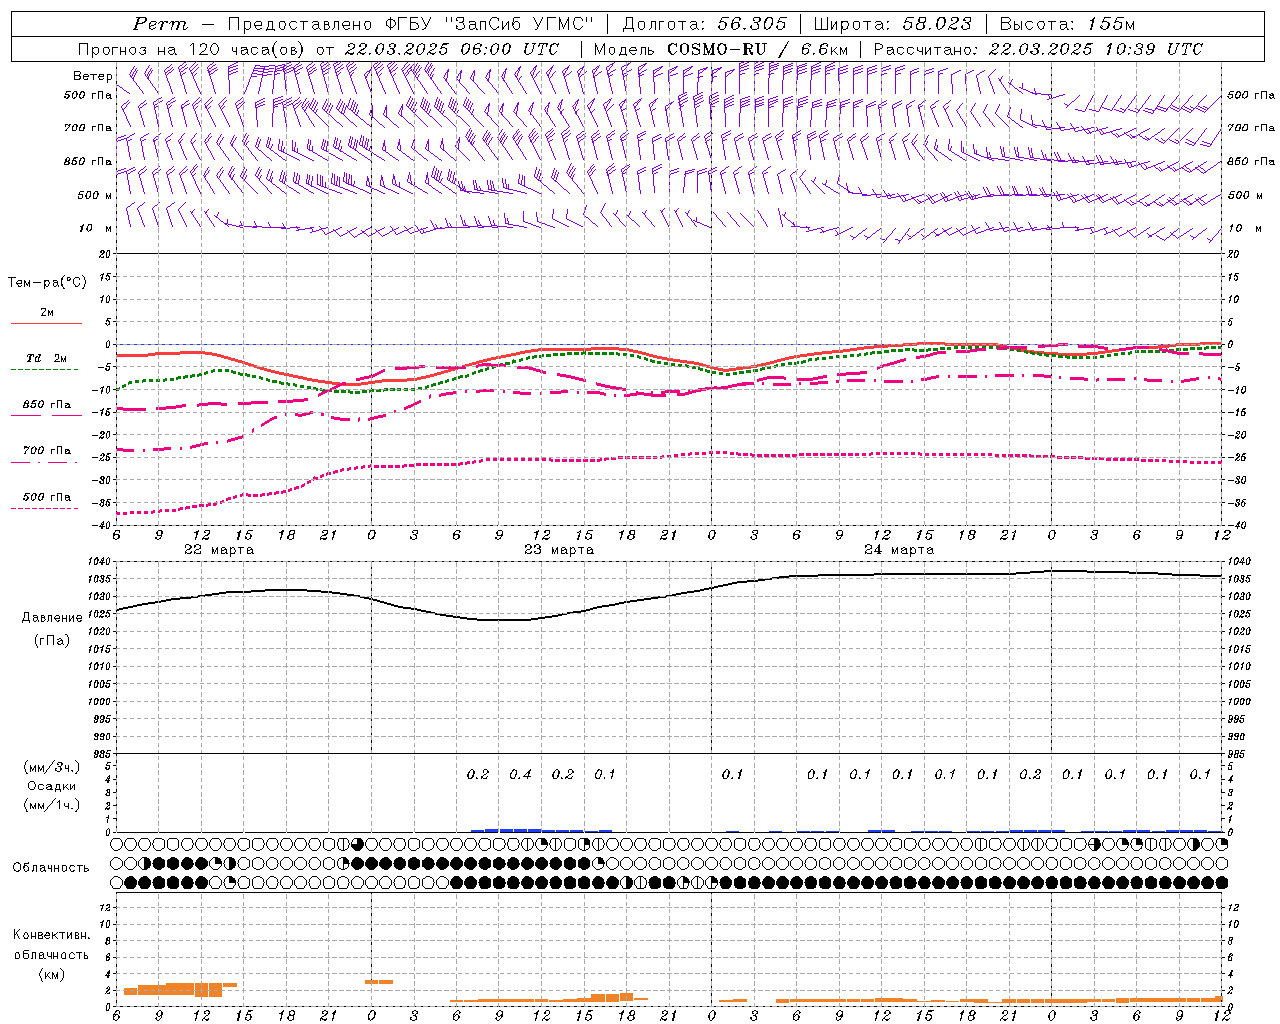Click "Рассчитано: 22.03.2025 10:39 UTC" text
Viewport: 1280px width, 1024px height.
(1038, 49)
